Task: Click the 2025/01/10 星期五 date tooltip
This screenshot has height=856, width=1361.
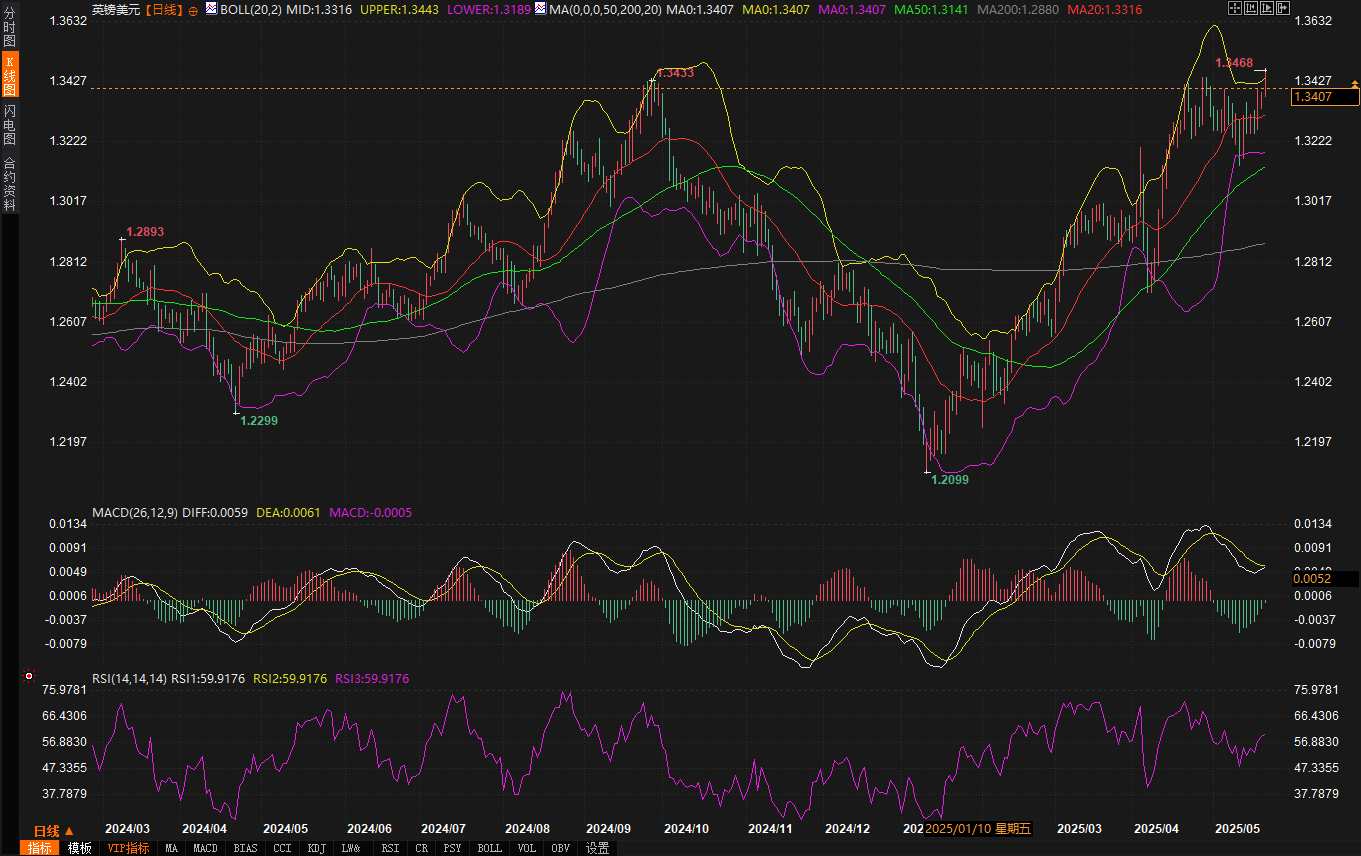Action: coord(978,831)
